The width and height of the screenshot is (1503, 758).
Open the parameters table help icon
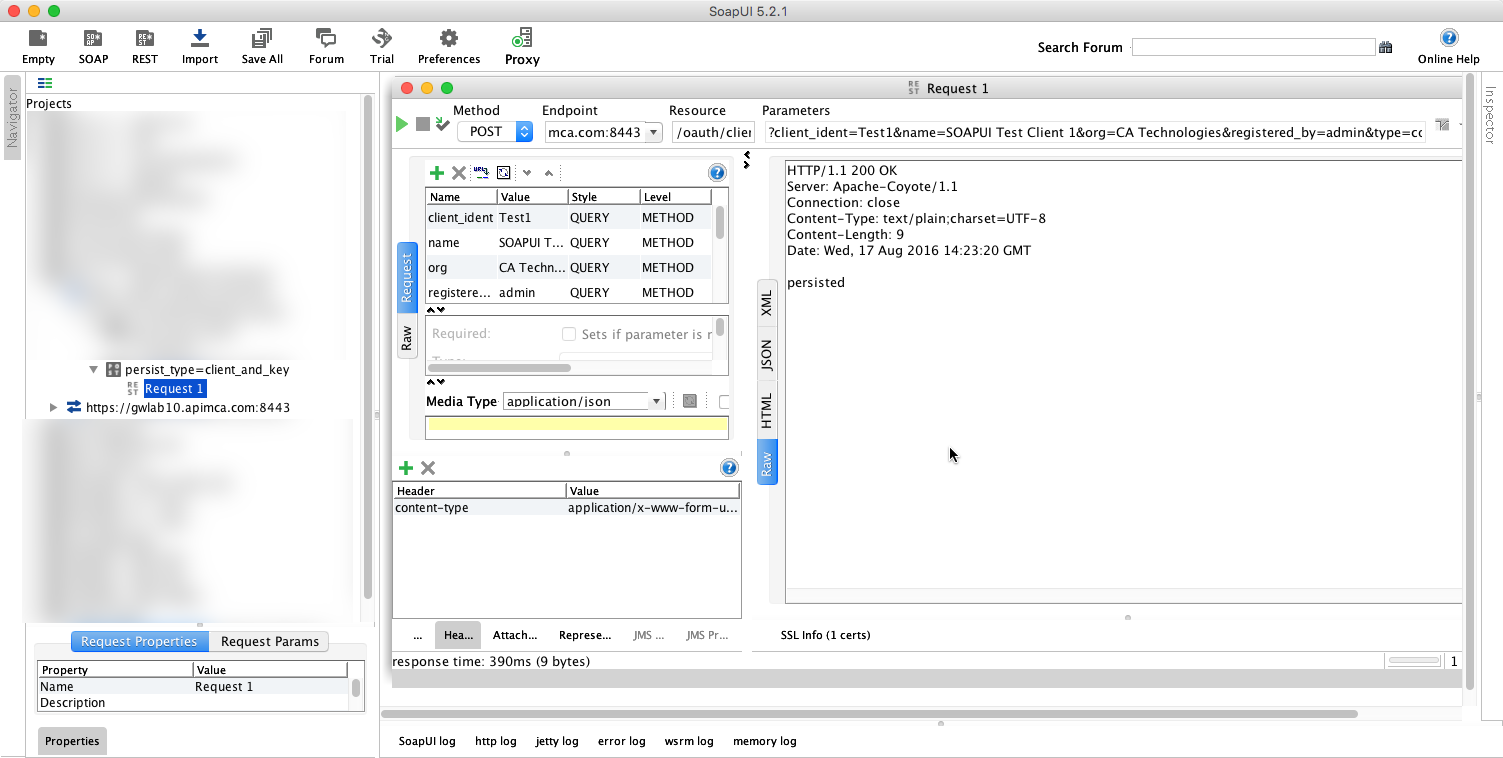pos(716,173)
